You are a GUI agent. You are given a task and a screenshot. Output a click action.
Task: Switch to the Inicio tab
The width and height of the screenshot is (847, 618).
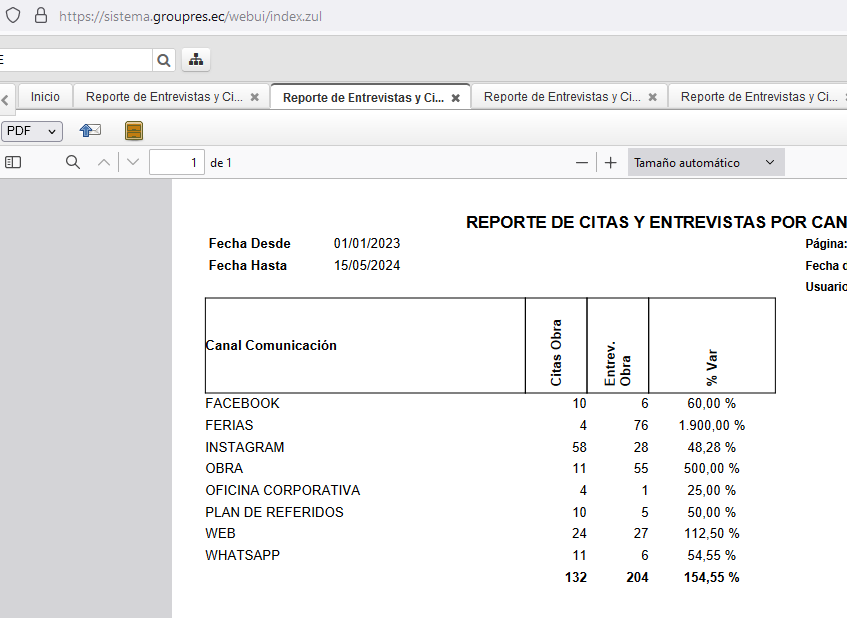[x=45, y=97]
